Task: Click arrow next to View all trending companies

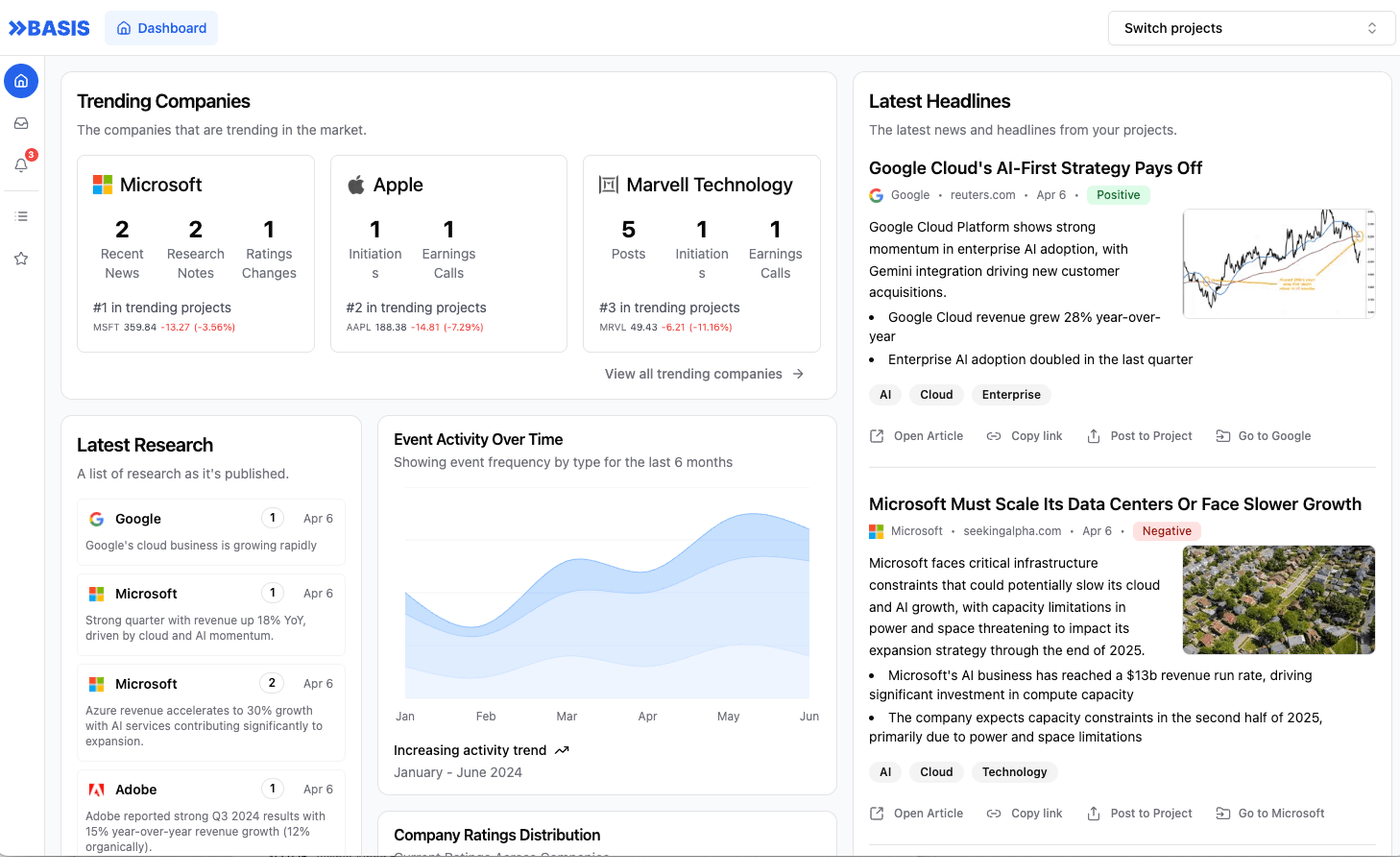Action: pos(798,374)
